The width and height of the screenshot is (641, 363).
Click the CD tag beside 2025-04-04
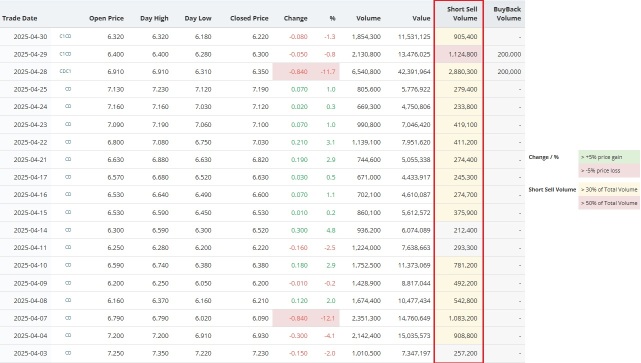68,335
